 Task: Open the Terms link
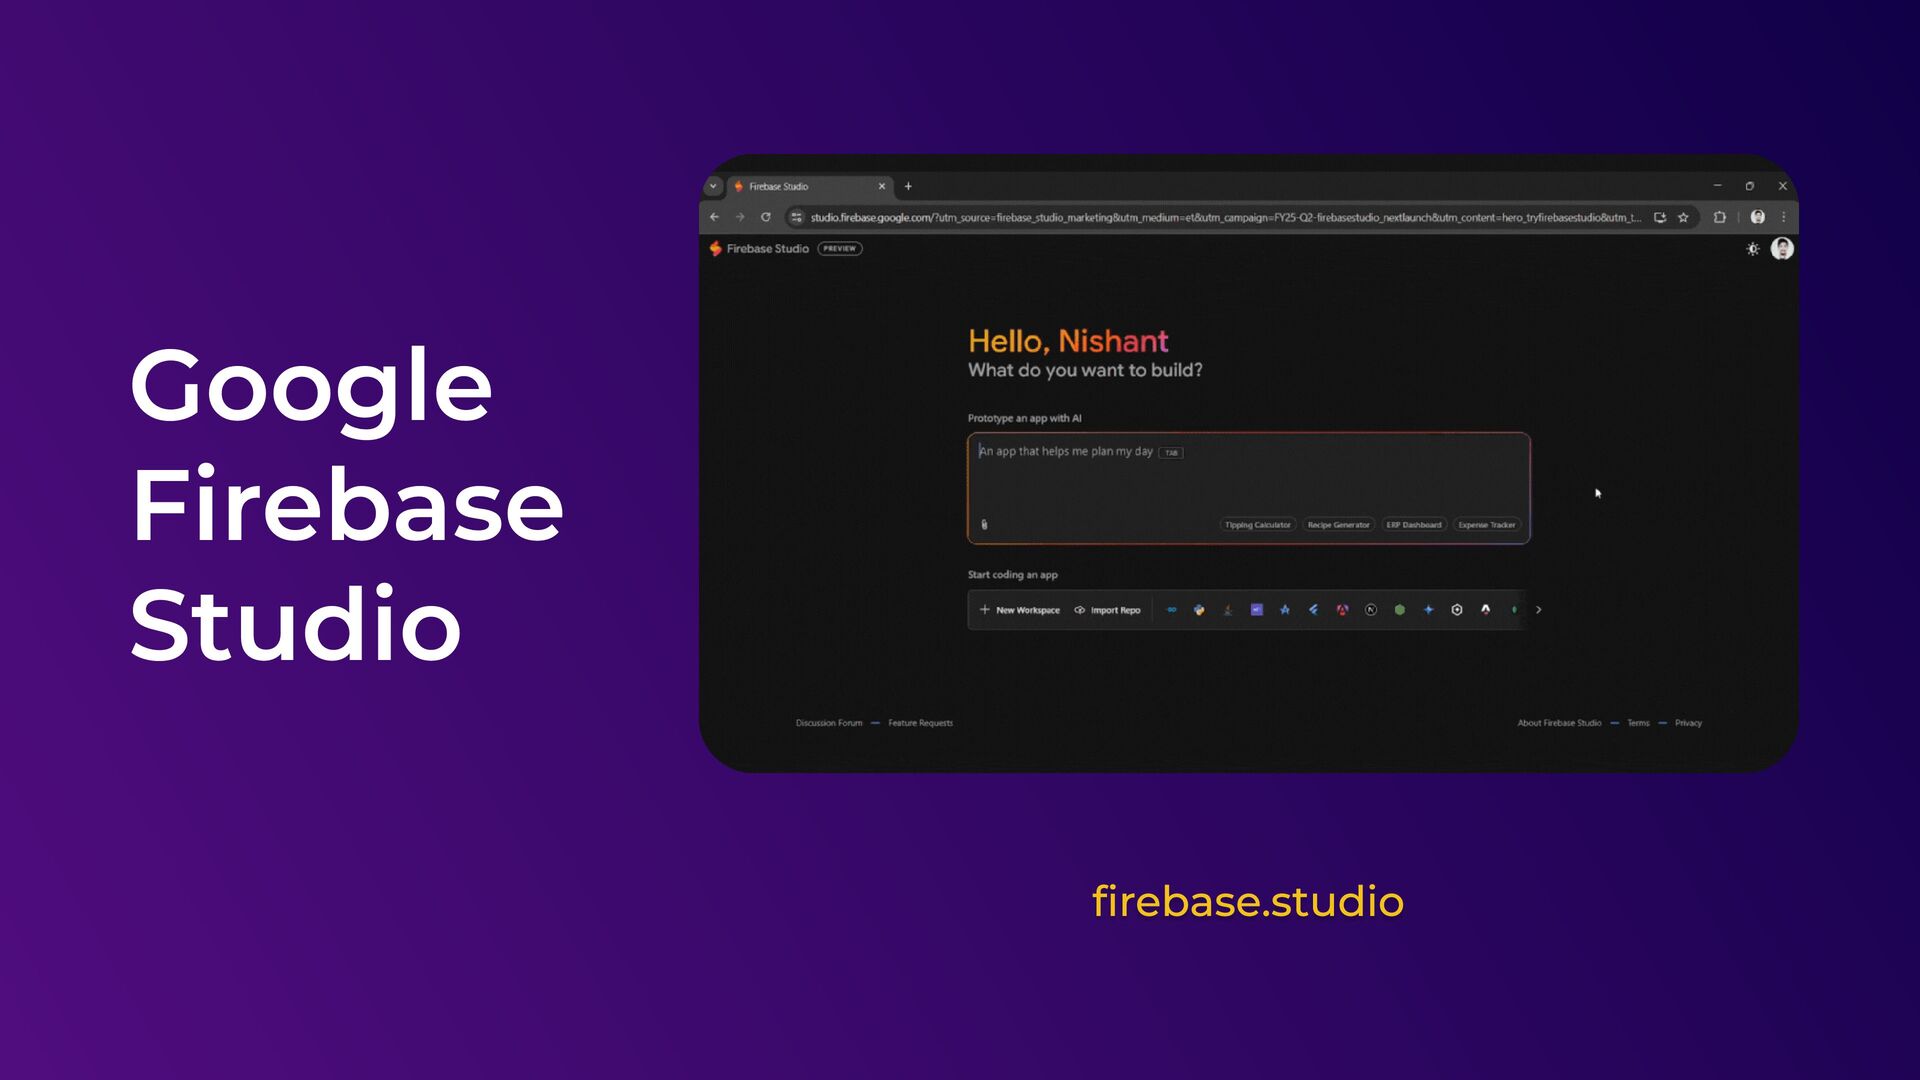[x=1638, y=722]
